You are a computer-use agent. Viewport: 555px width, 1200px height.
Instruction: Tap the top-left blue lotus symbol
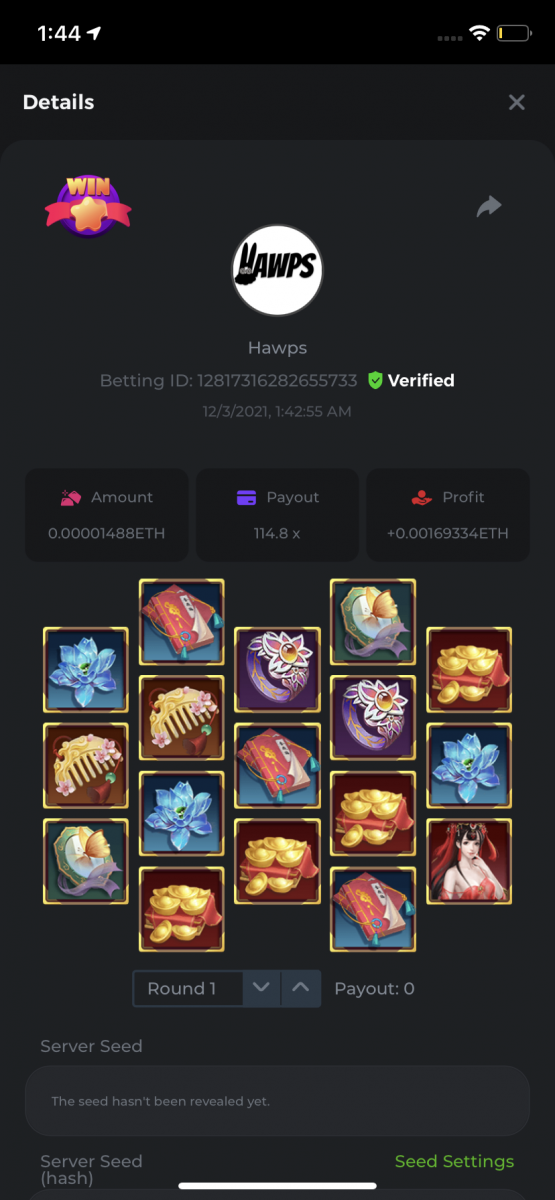86,670
